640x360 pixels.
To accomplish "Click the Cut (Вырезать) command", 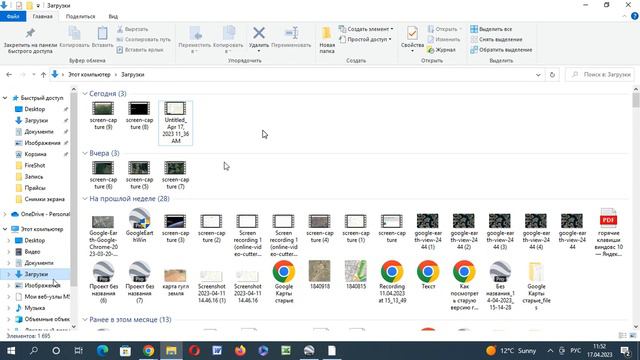I will (x=132, y=29).
